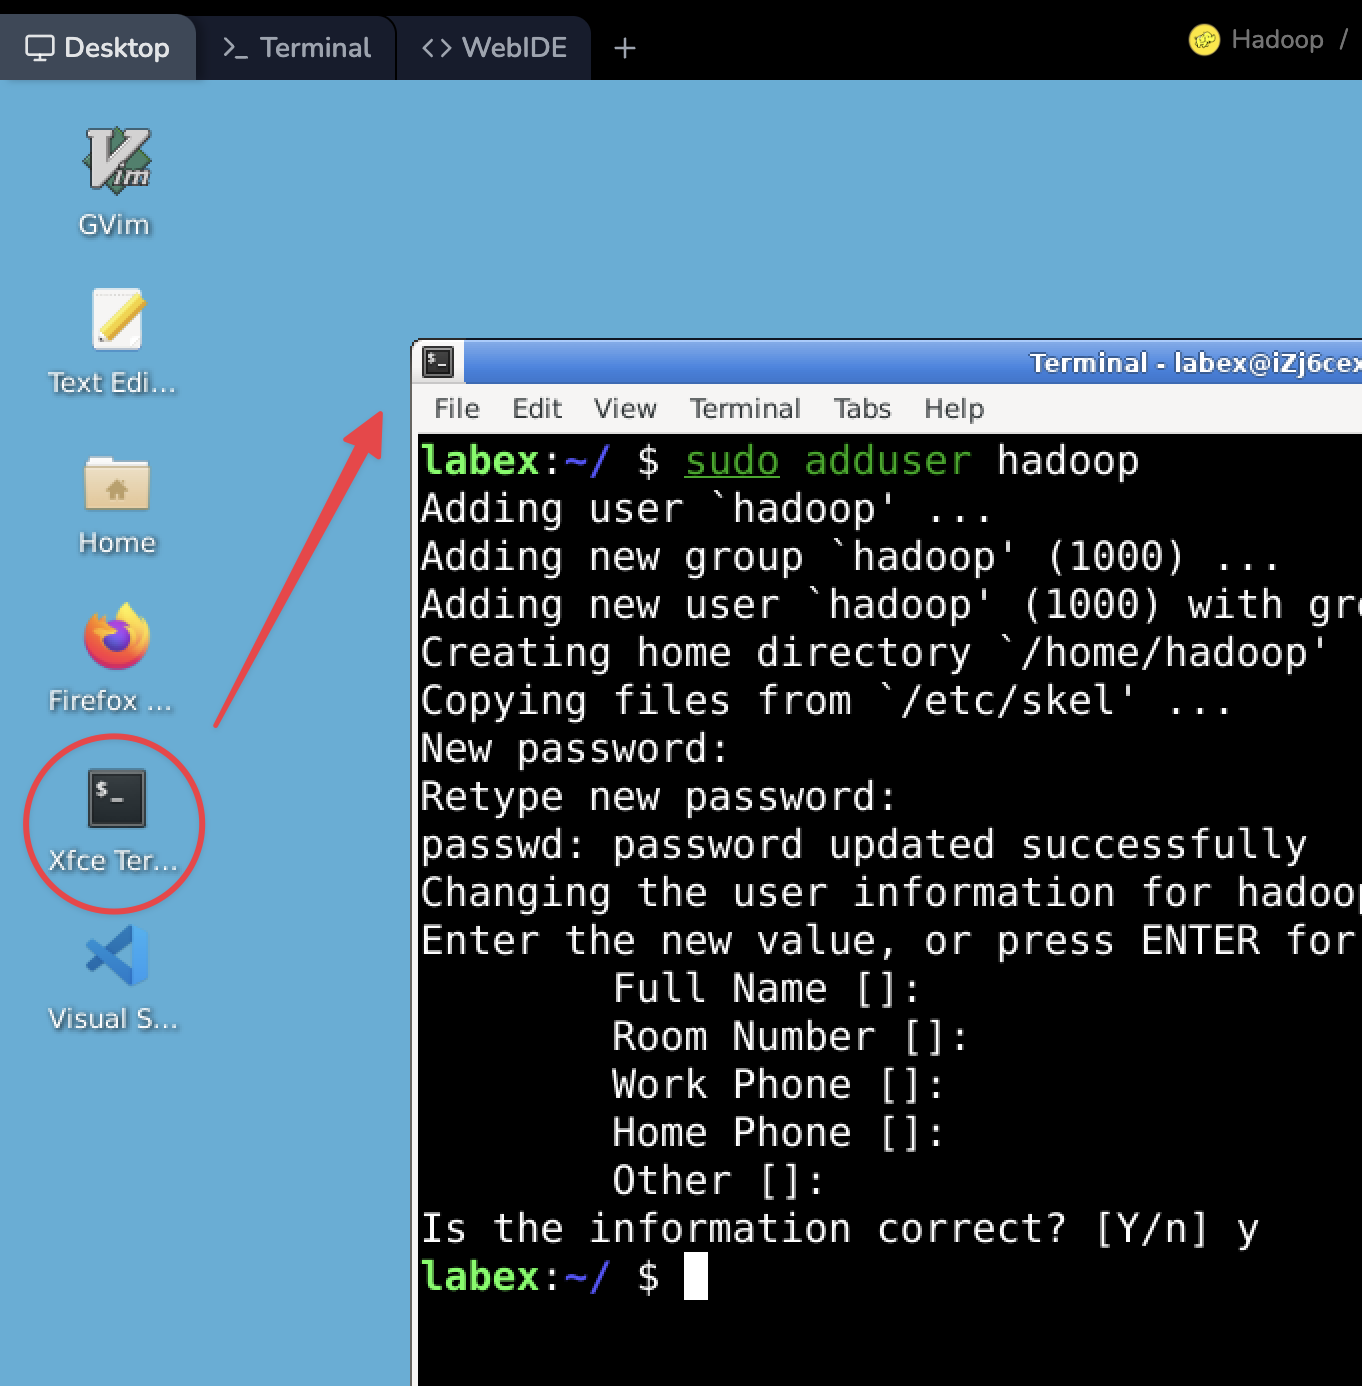1362x1386 pixels.
Task: Open the View menu in the terminal
Action: point(624,408)
